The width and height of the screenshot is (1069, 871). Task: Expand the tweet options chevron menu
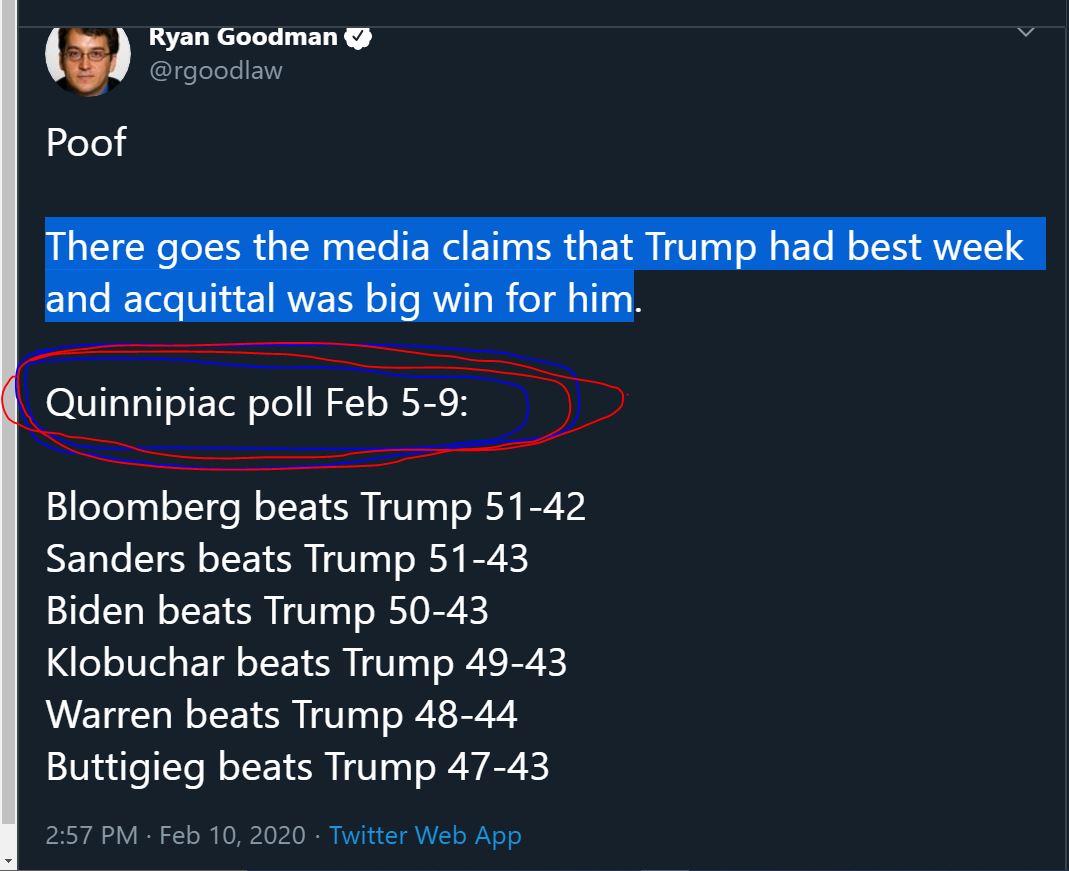(x=1025, y=33)
